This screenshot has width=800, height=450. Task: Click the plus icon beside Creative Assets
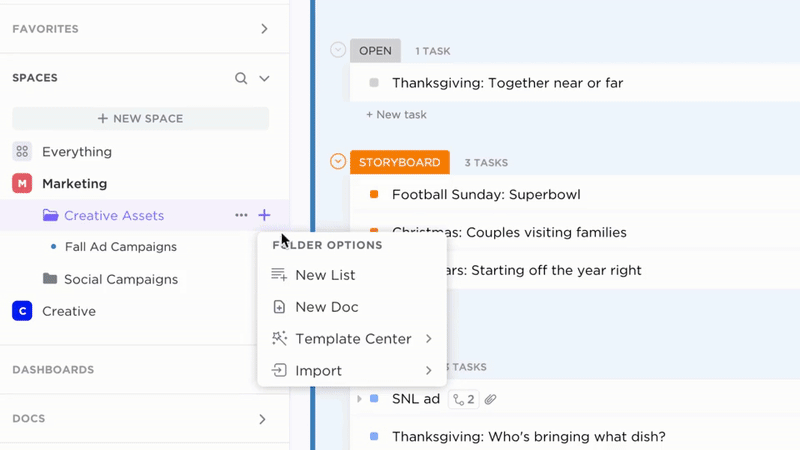click(264, 215)
